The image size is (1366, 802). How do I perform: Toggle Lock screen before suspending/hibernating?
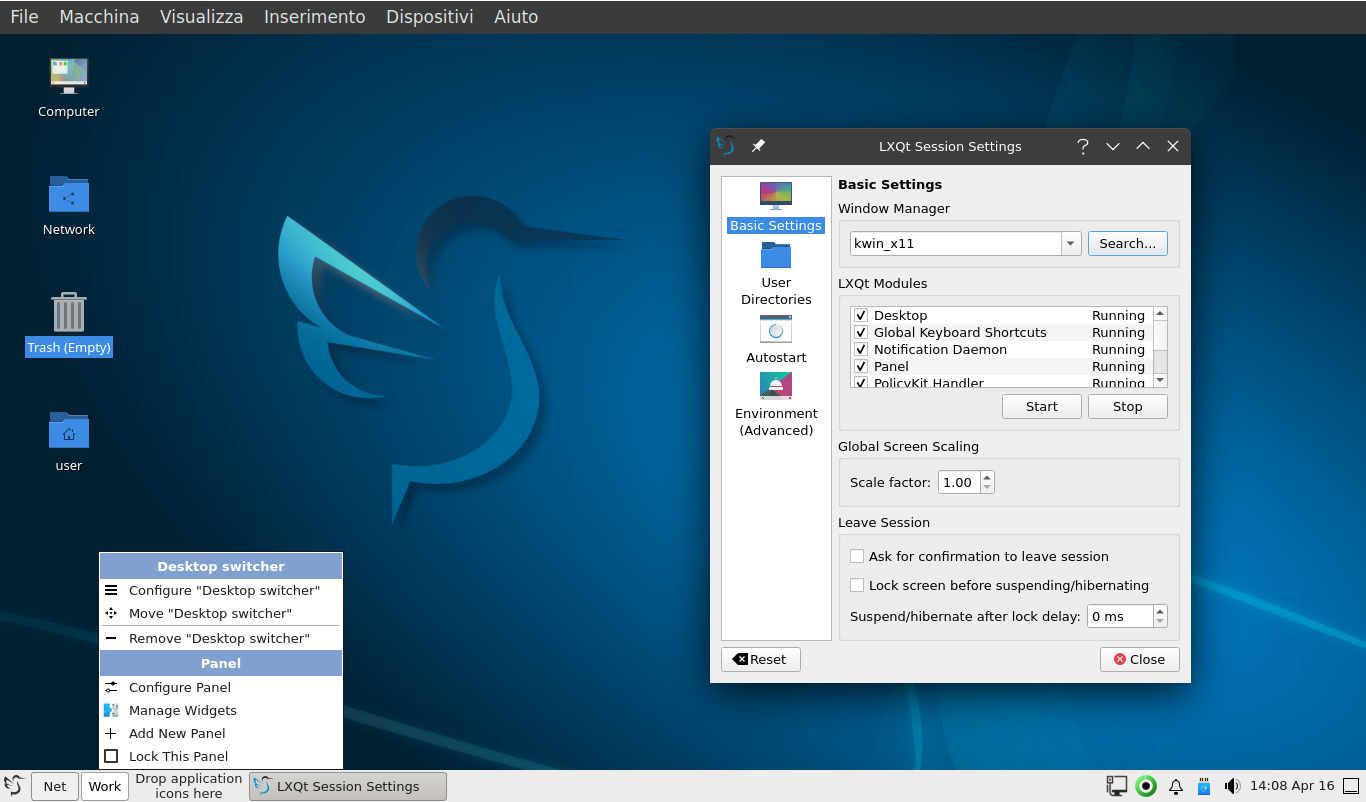[857, 585]
